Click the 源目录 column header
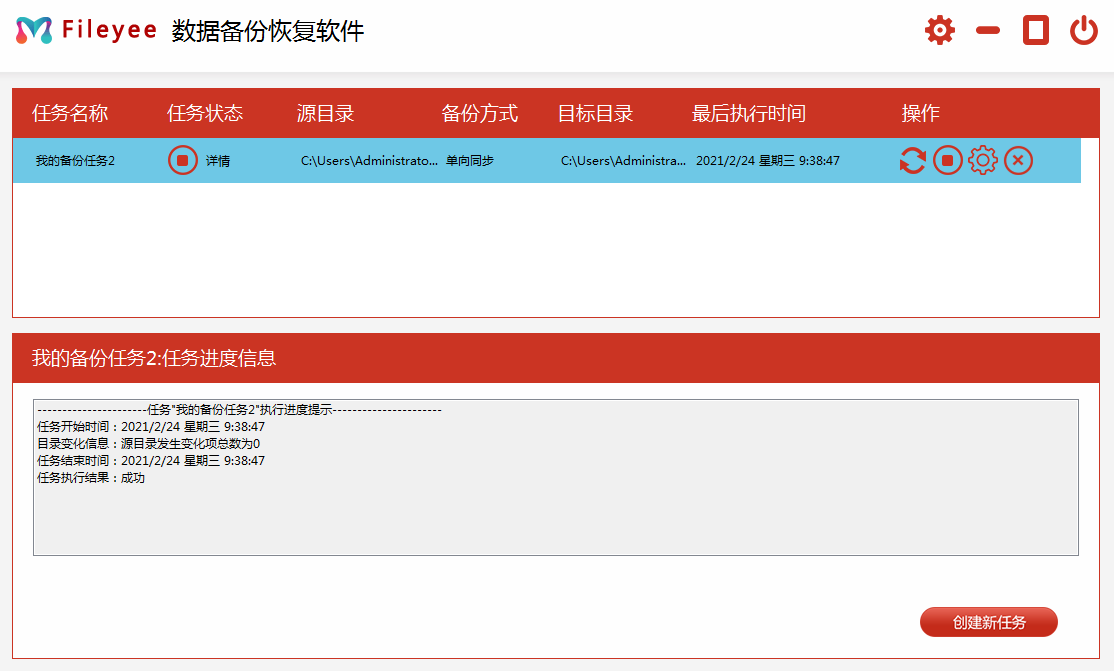The height and width of the screenshot is (671, 1114). [x=325, y=113]
